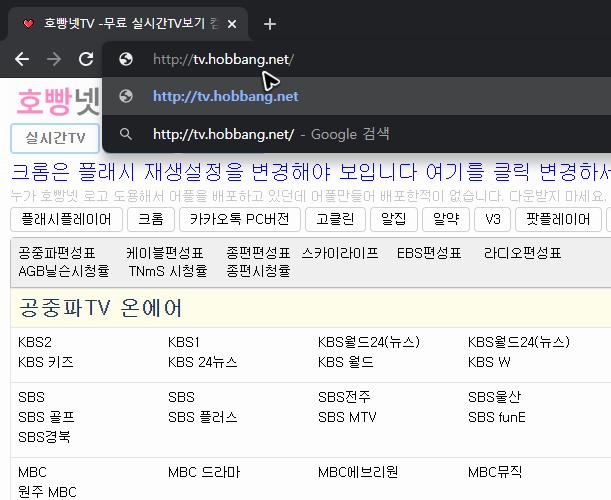Choose the Google 검색 suggestion
The width and height of the screenshot is (611, 500).
(x=357, y=134)
